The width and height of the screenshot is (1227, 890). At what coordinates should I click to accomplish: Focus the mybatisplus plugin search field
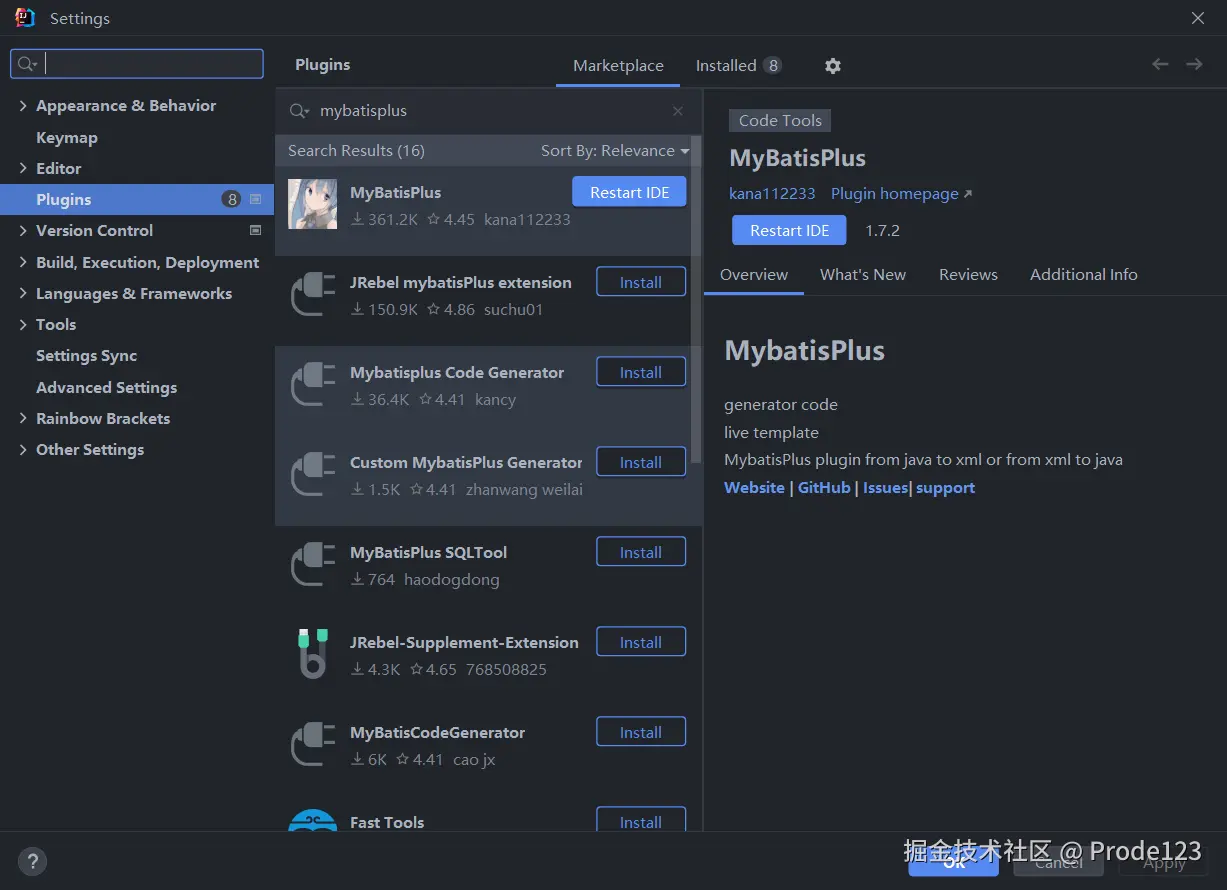point(490,111)
